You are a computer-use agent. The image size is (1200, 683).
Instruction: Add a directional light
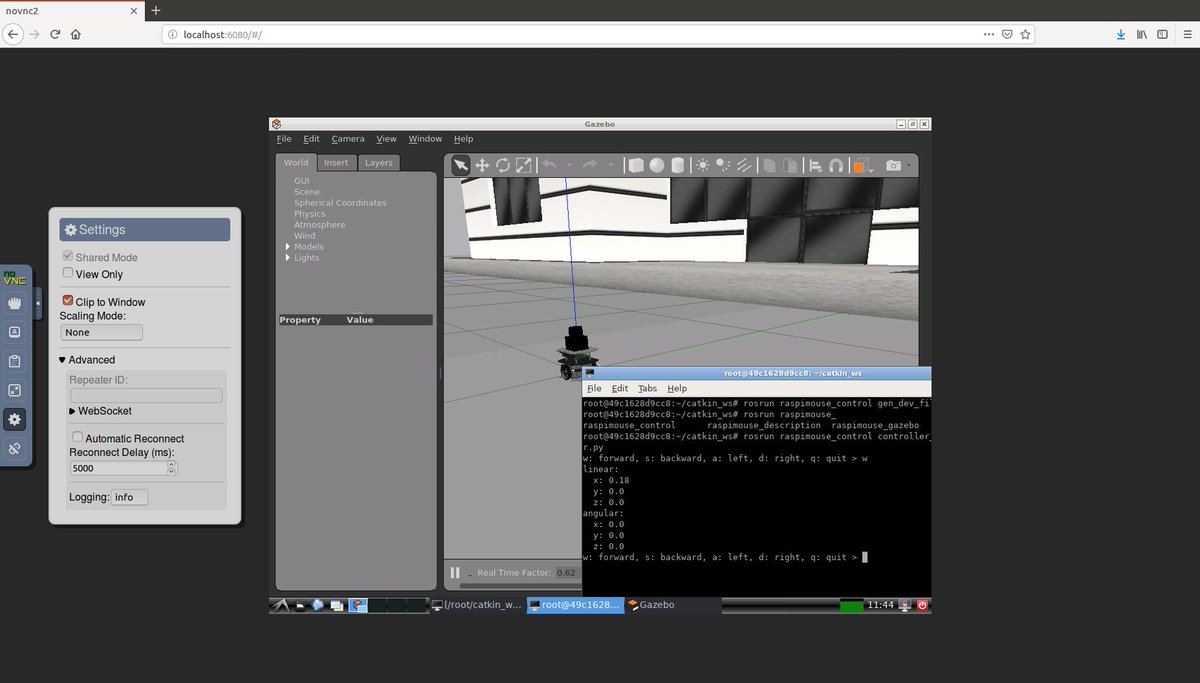[x=743, y=166]
